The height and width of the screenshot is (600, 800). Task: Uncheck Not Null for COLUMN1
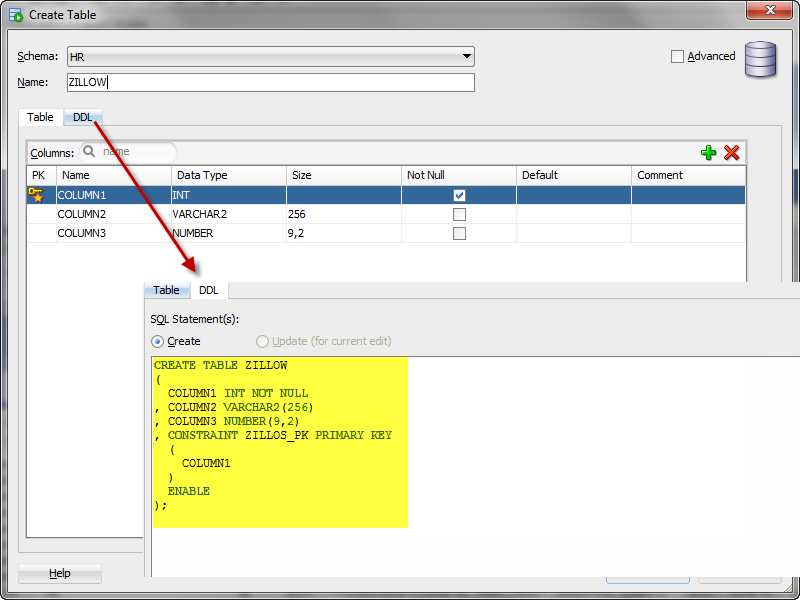pos(459,195)
